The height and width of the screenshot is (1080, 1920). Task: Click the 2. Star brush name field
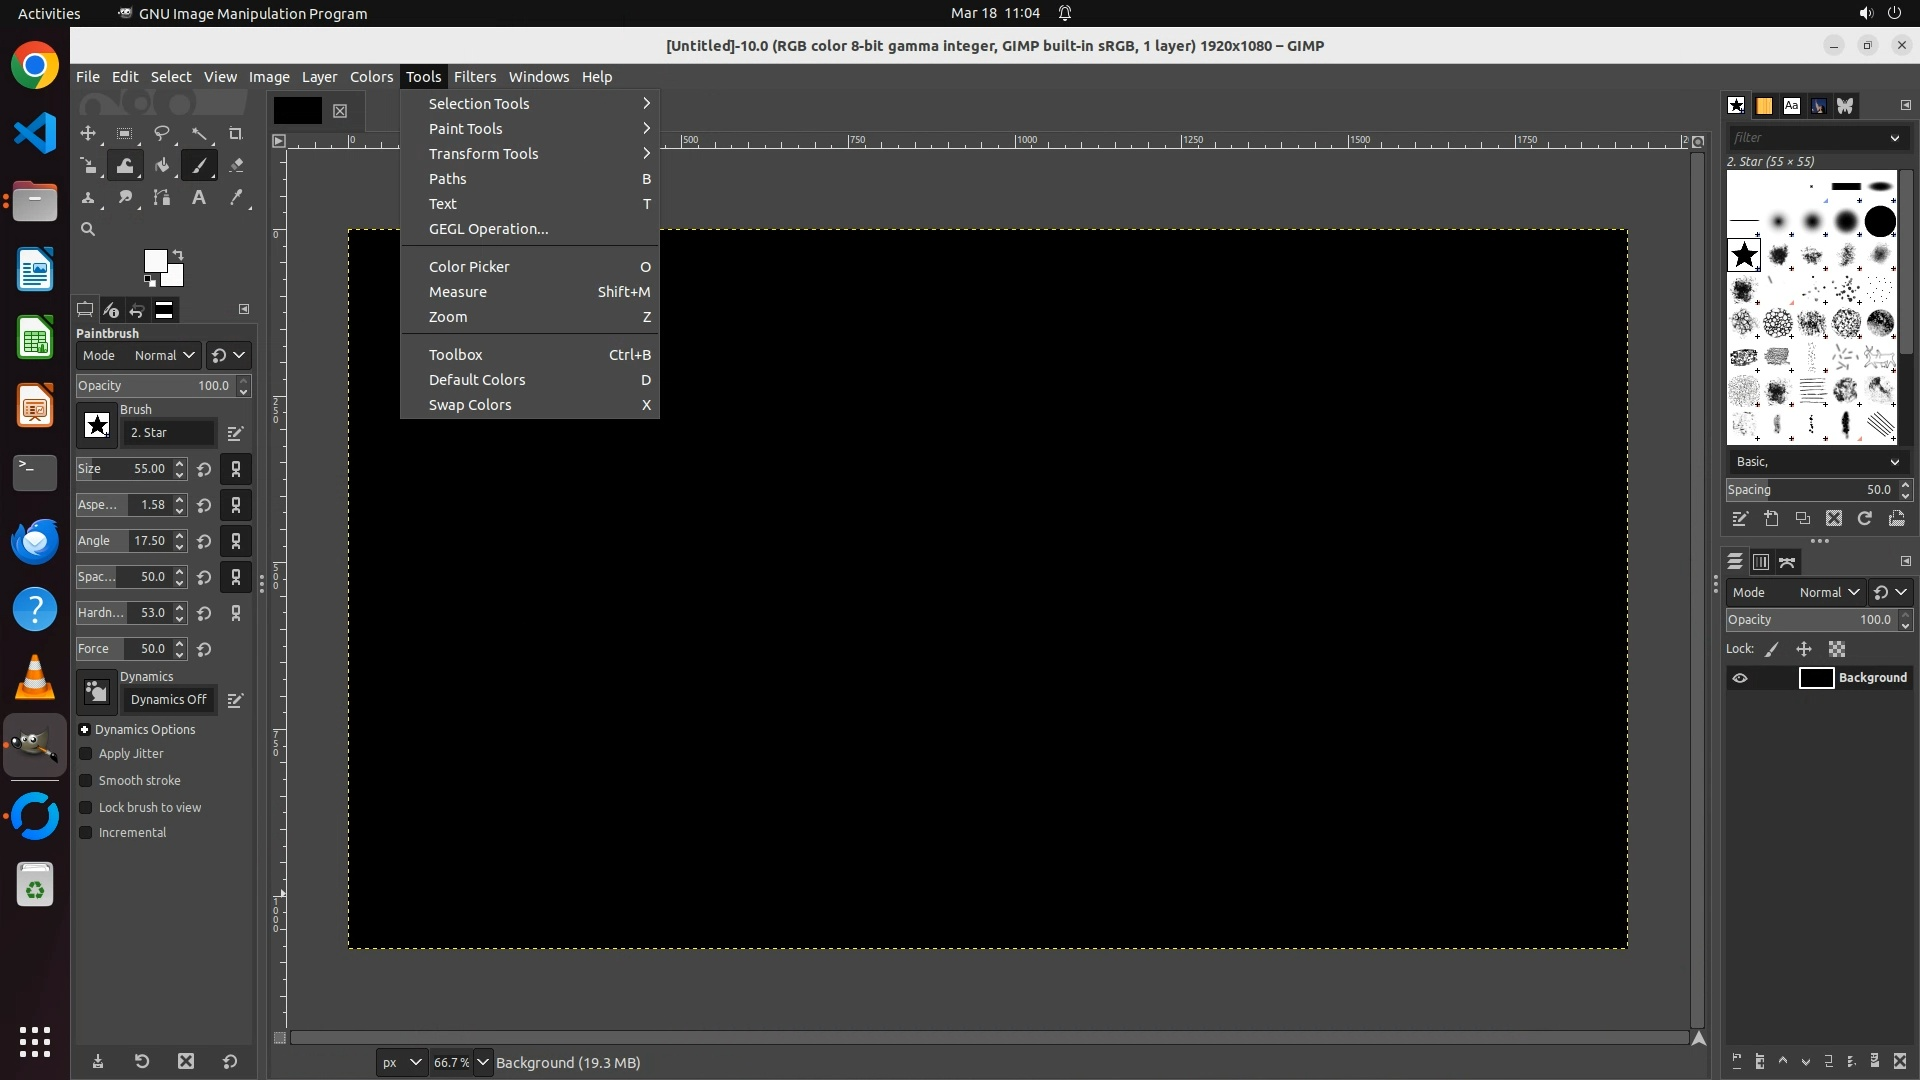[x=170, y=433]
